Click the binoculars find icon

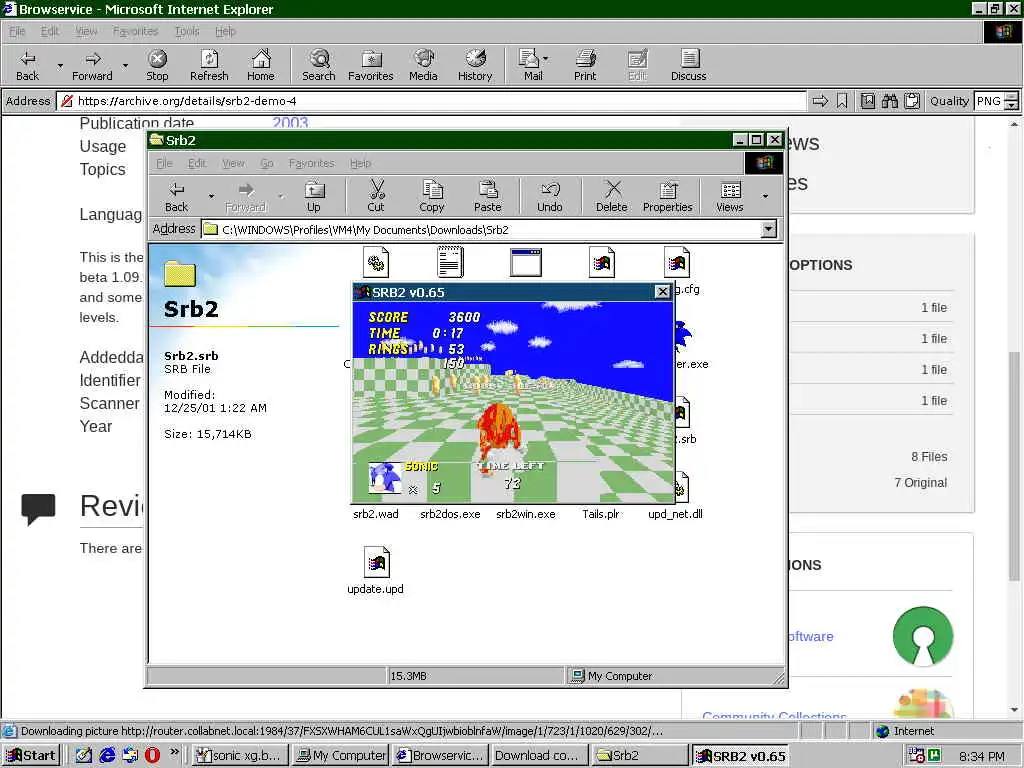(x=889, y=101)
